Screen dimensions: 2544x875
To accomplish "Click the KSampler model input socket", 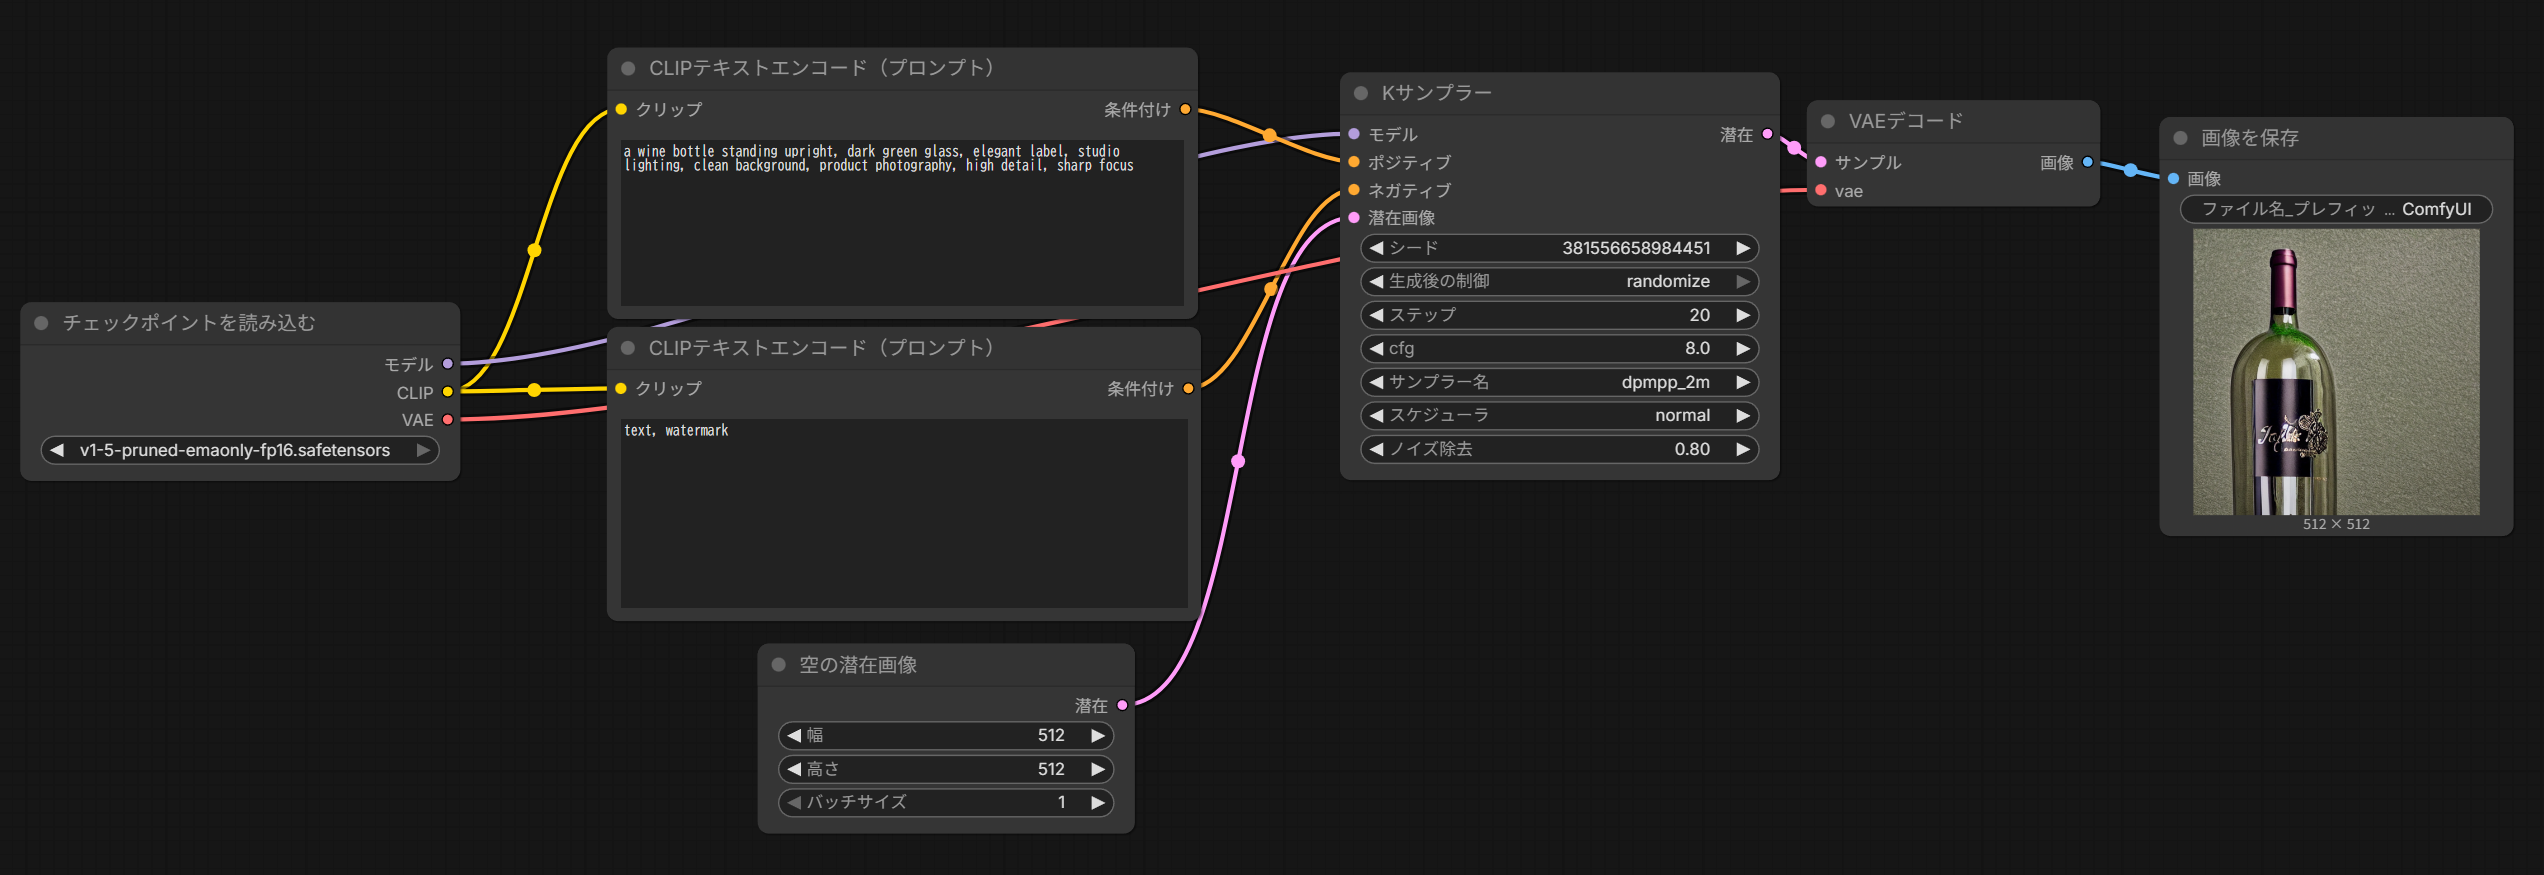I will [x=1354, y=134].
